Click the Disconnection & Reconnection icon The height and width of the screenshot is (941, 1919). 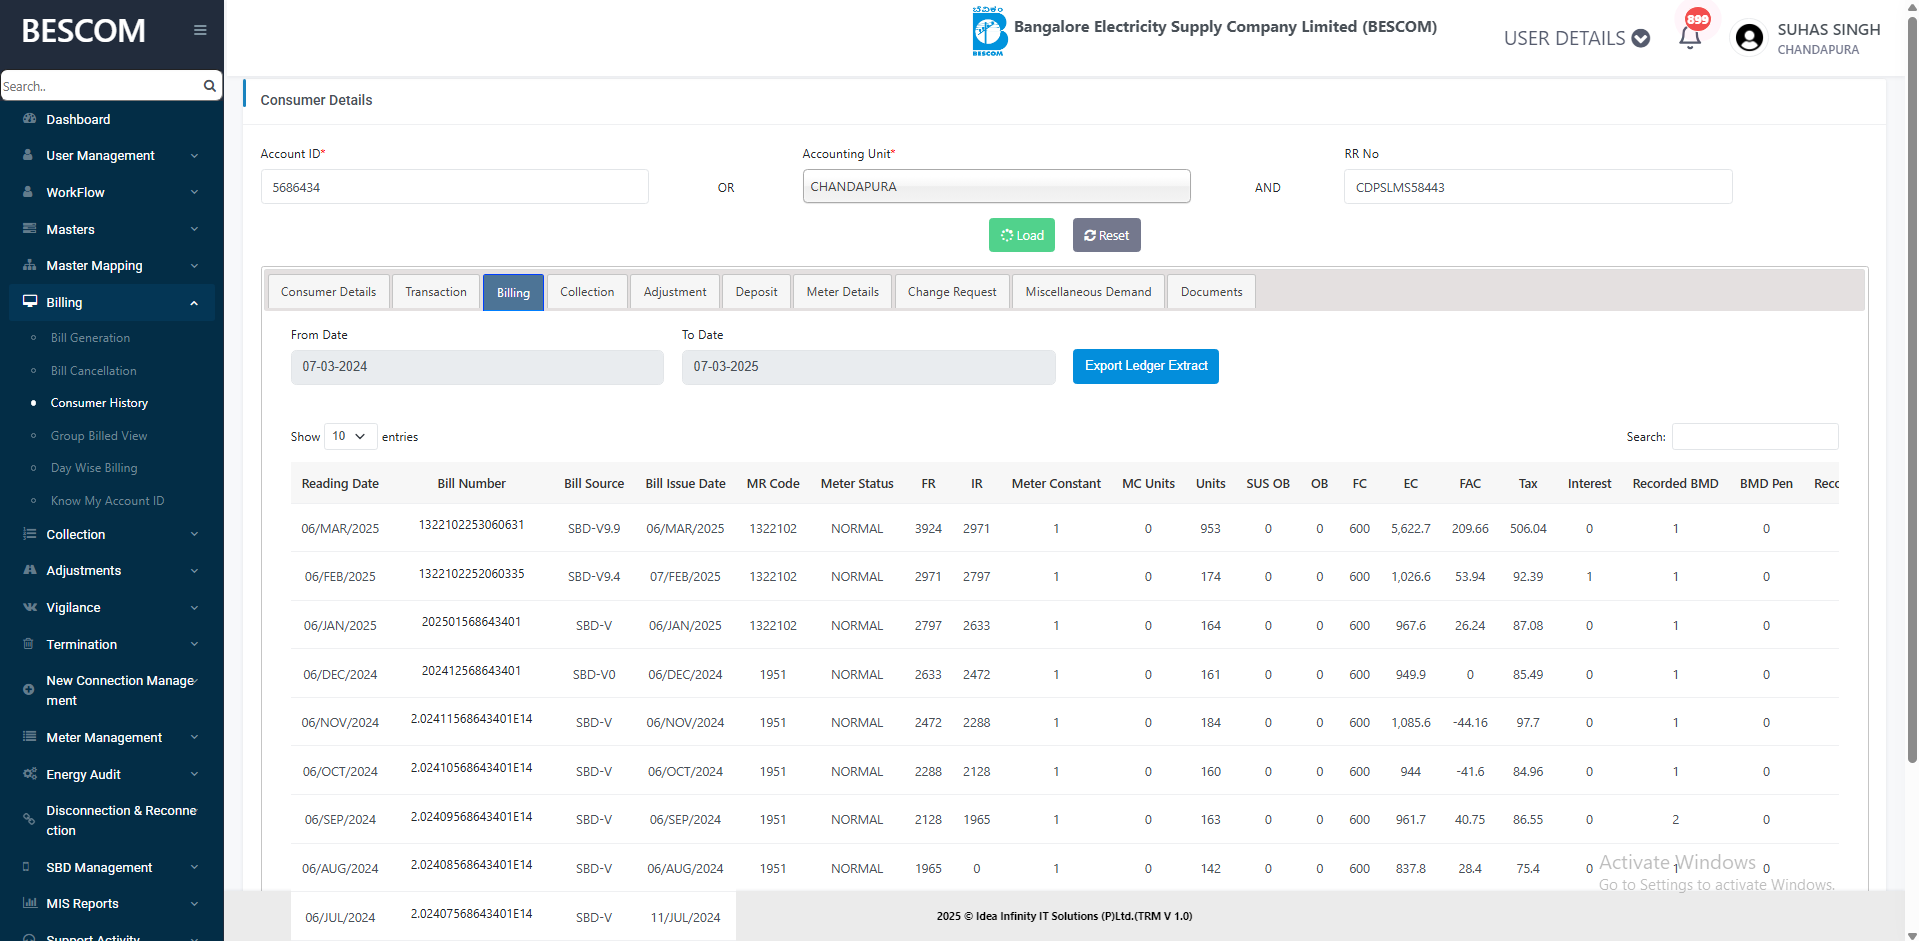coord(28,820)
